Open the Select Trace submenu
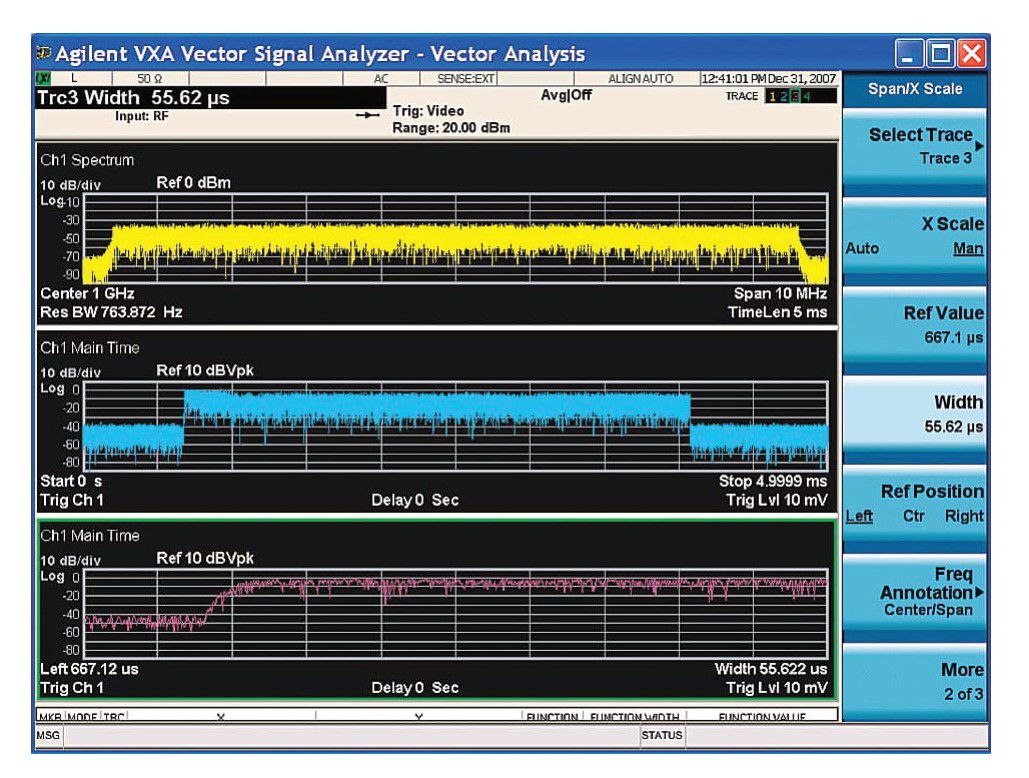1029x778 pixels. [916, 146]
